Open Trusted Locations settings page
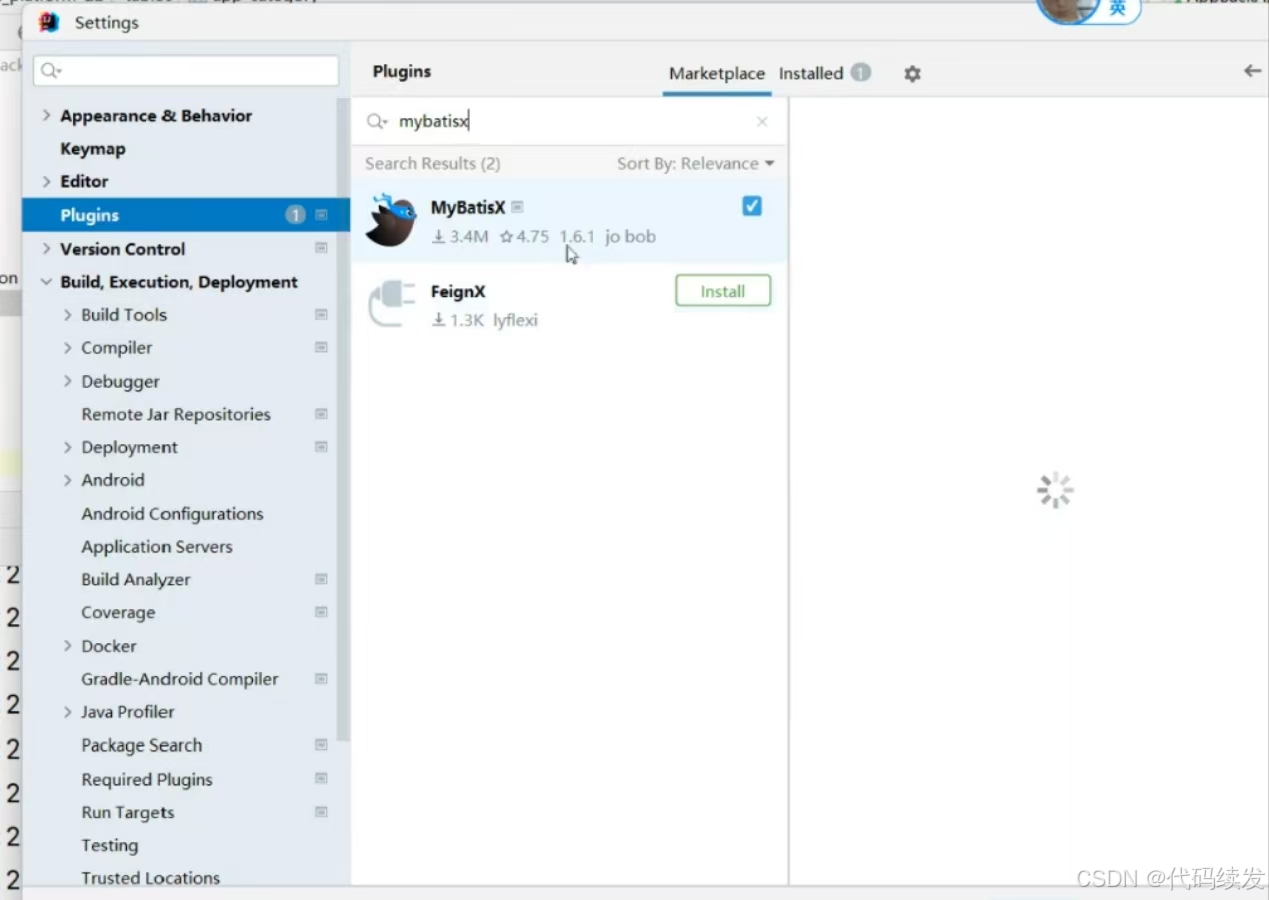The image size is (1269, 900). point(151,878)
